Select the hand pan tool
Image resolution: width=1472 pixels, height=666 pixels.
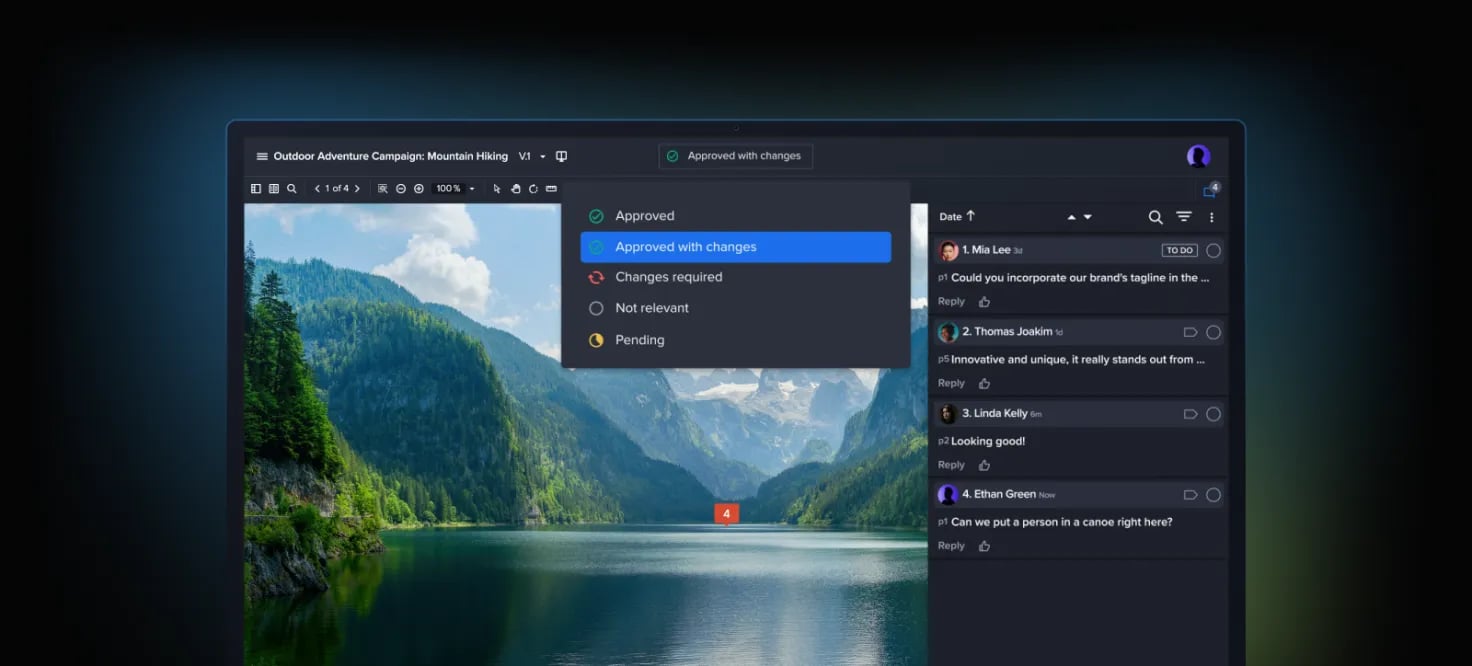tap(515, 188)
